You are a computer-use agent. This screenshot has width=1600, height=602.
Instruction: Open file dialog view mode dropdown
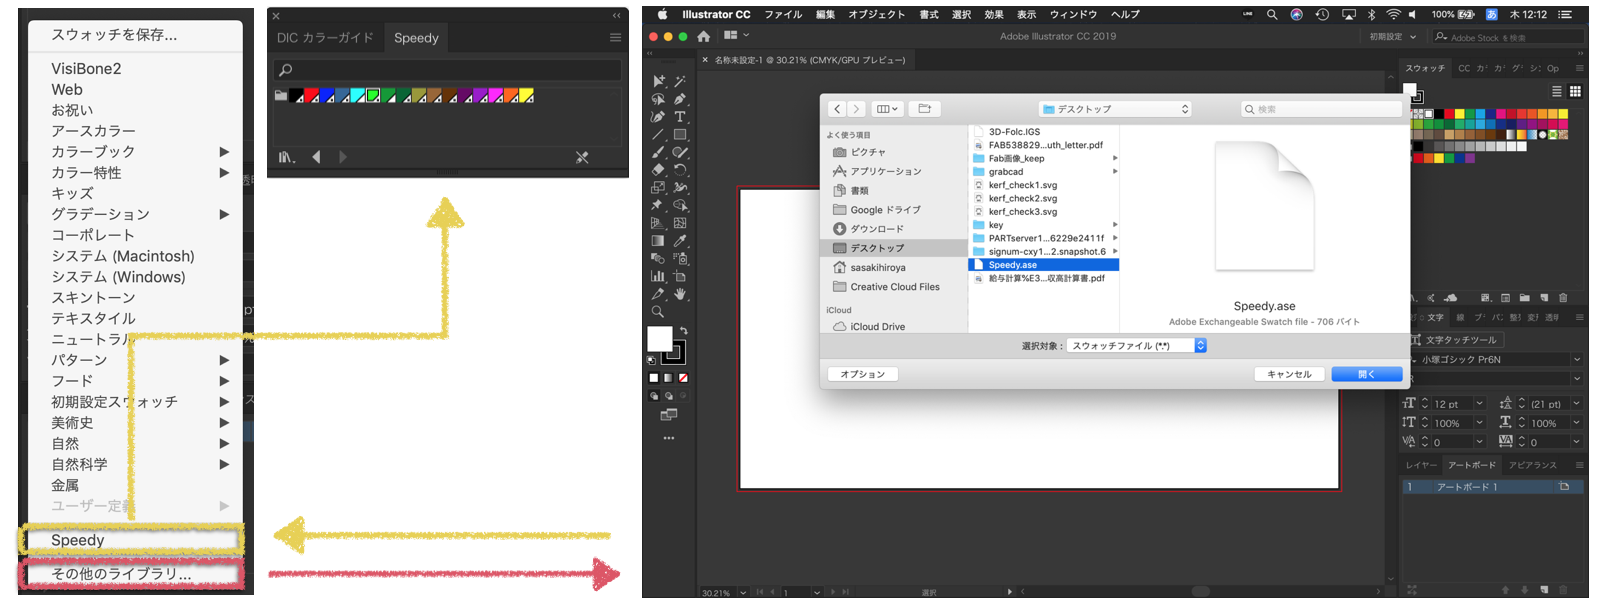click(x=887, y=109)
